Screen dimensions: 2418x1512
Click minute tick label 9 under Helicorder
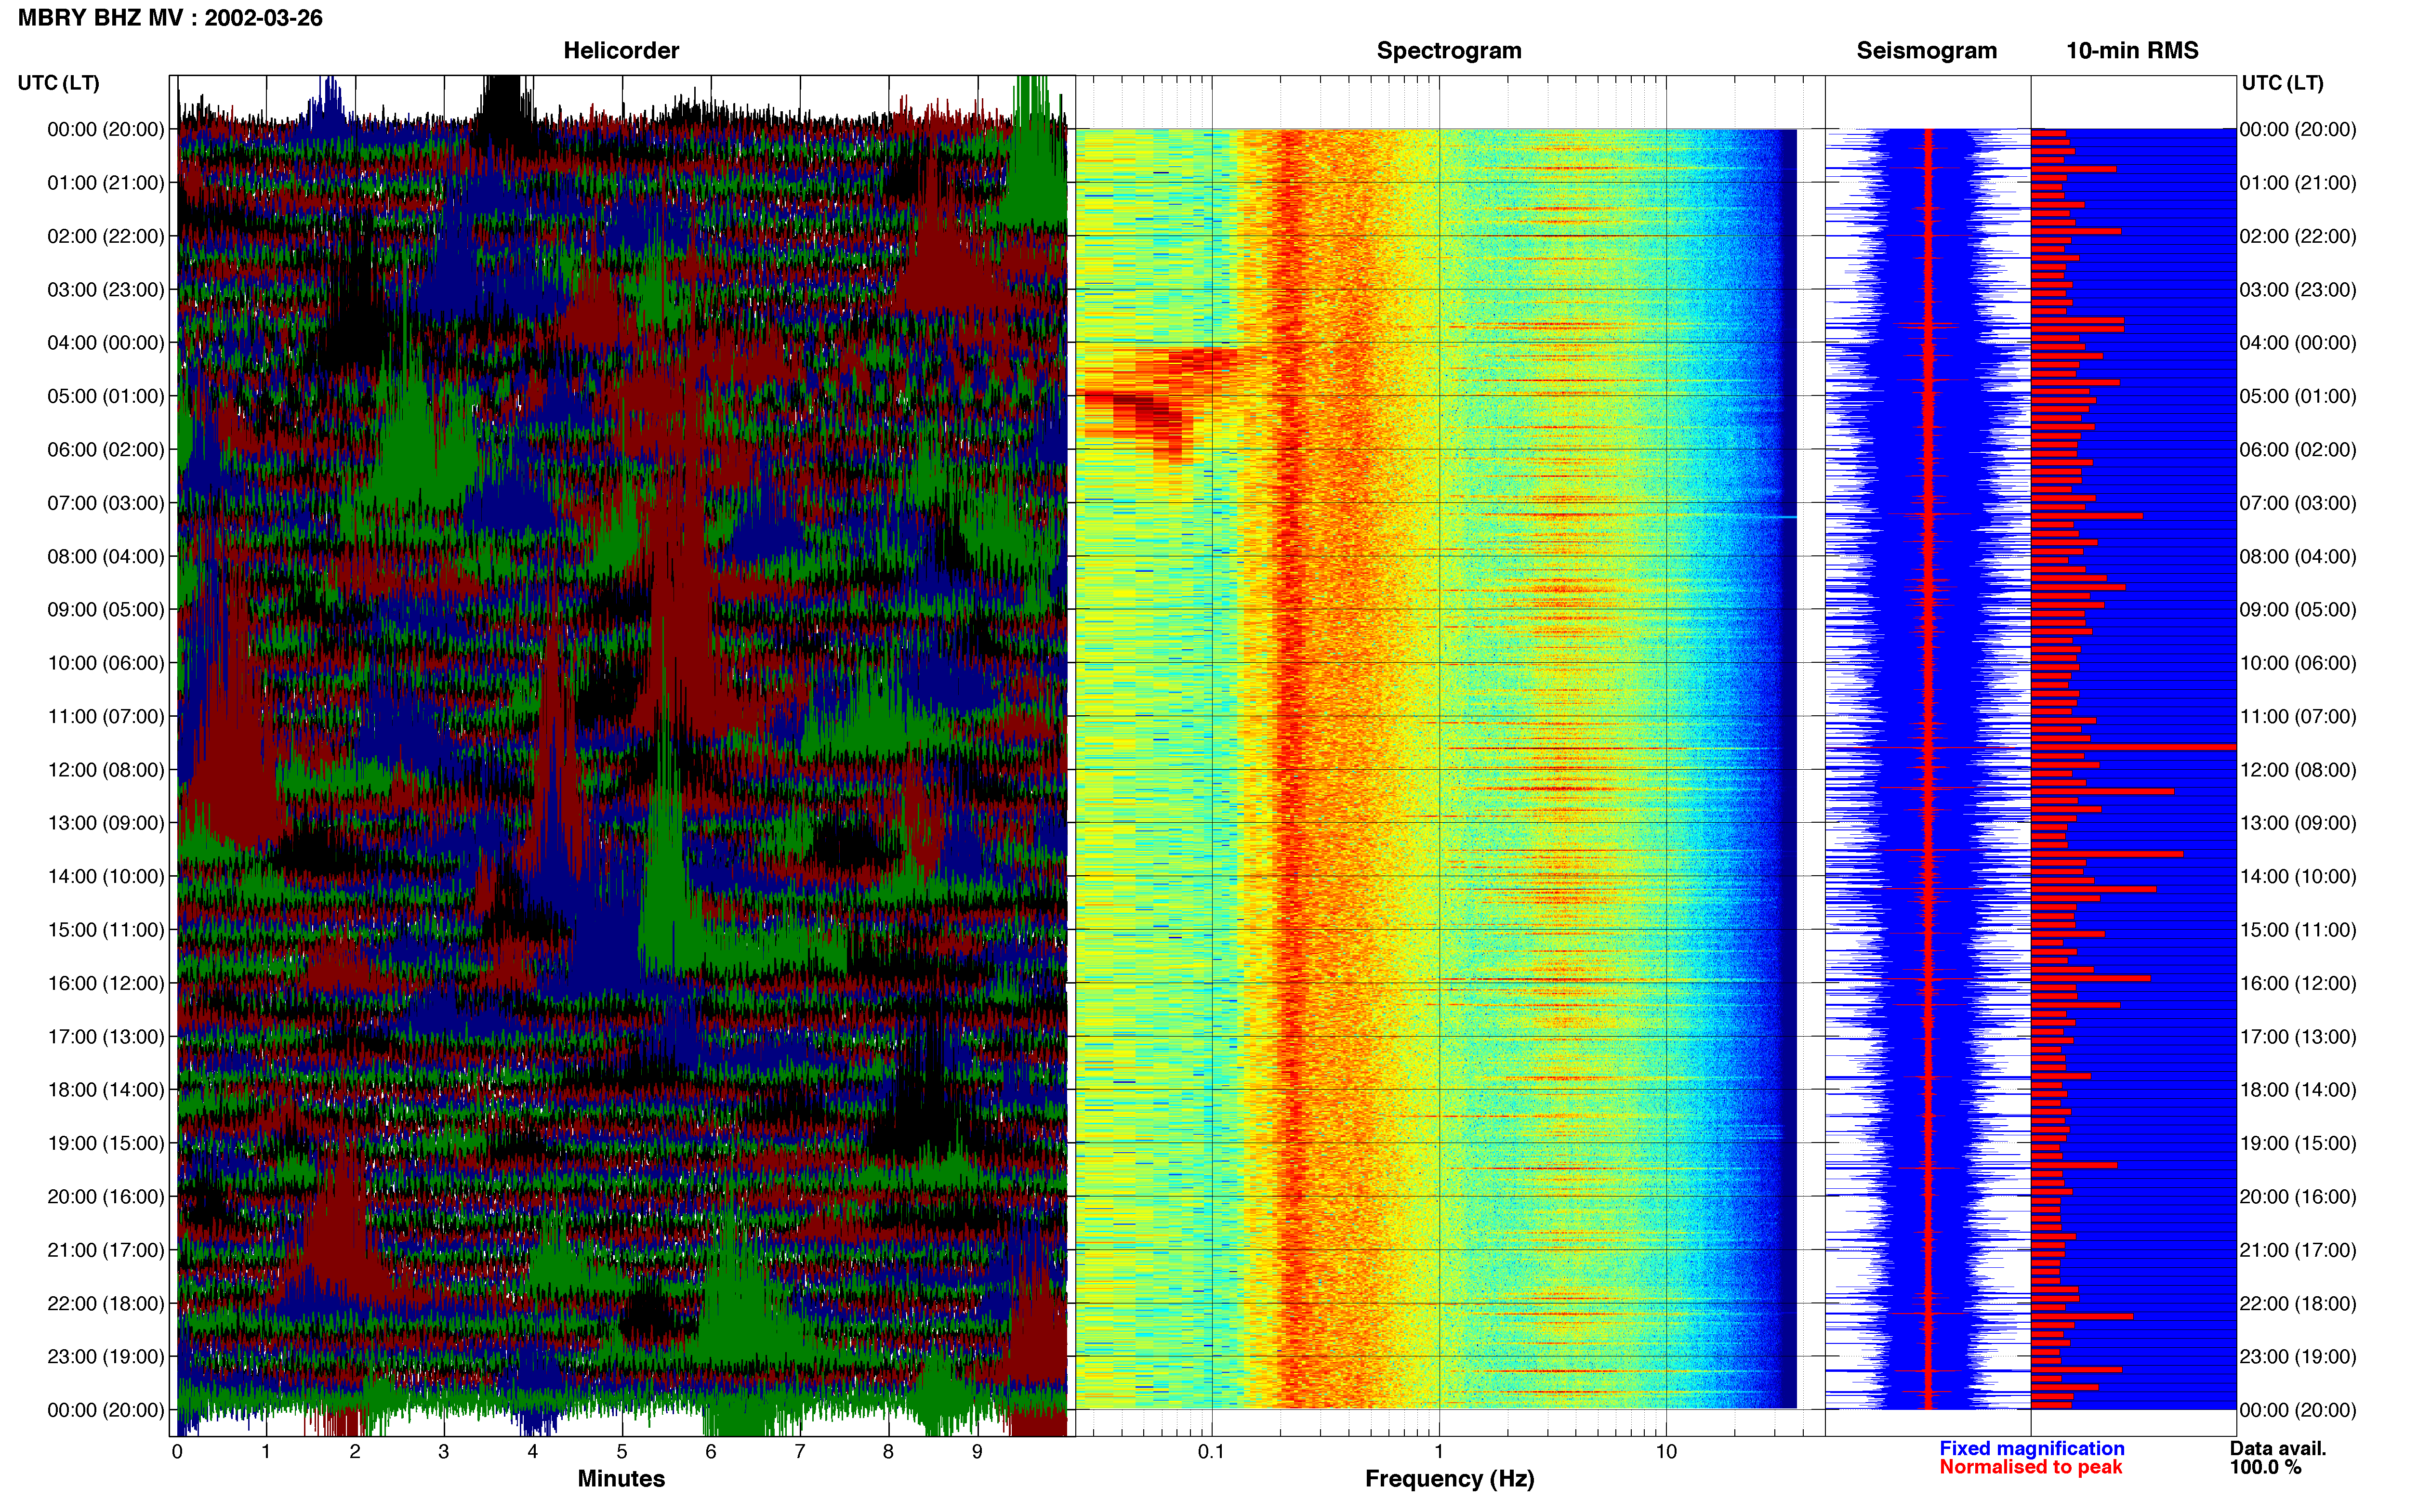tap(977, 1452)
